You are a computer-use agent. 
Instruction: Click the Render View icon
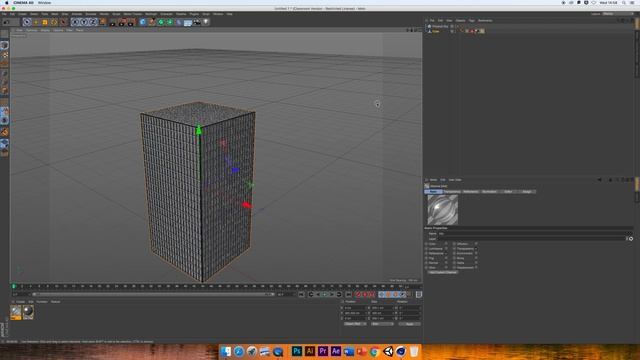[x=113, y=22]
